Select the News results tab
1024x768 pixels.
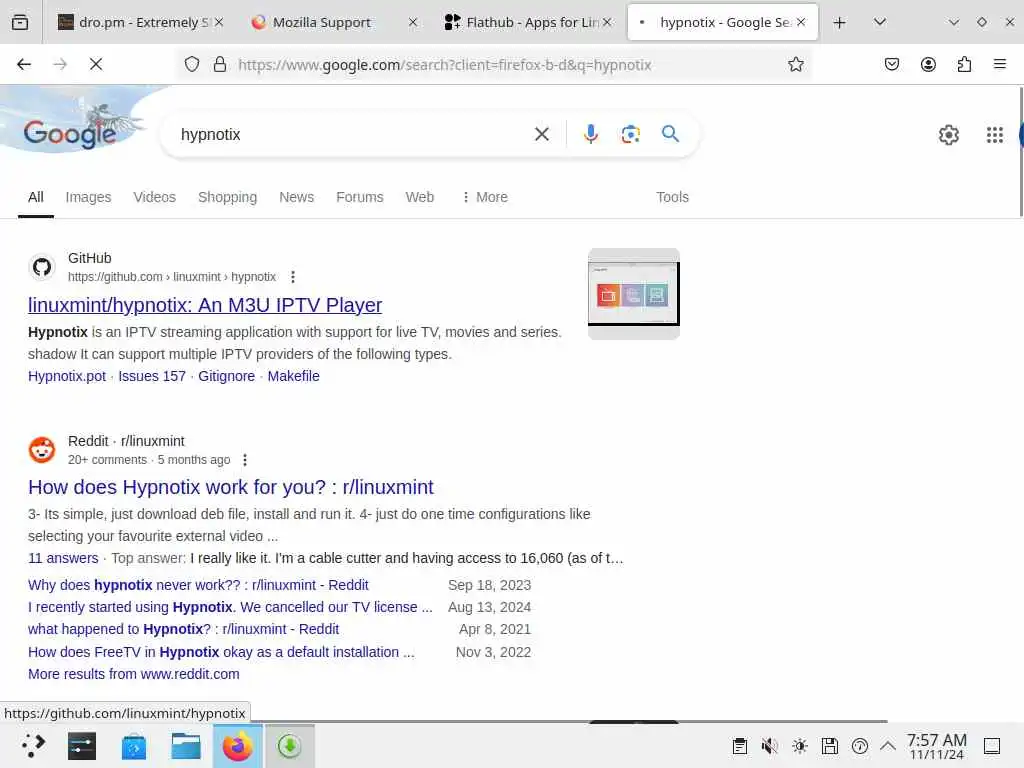296,197
